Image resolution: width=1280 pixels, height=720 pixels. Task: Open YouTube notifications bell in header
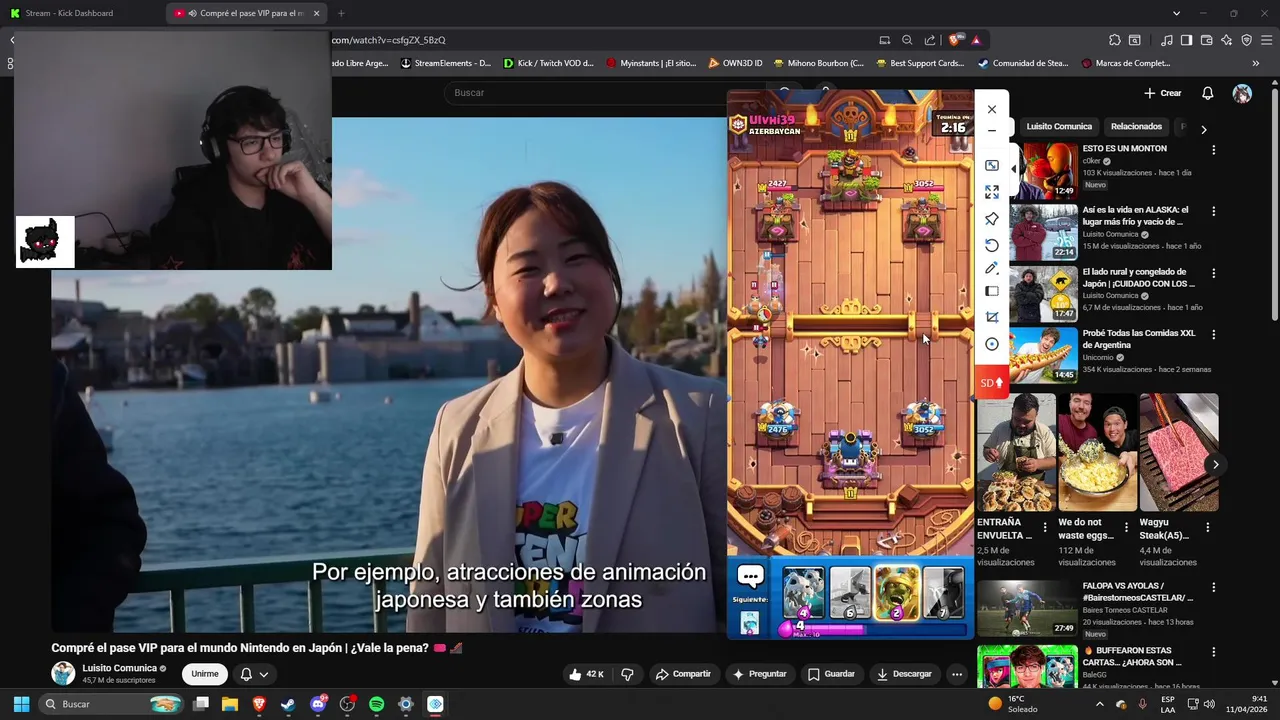[1207, 93]
